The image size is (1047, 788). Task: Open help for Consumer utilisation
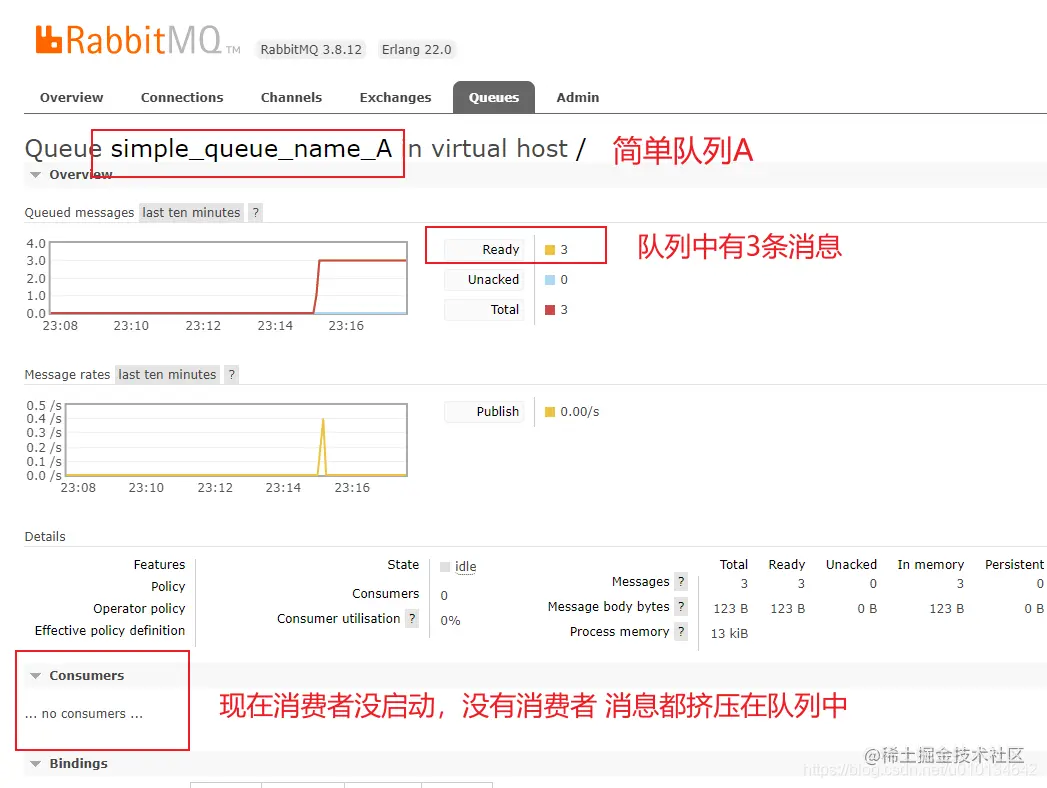tap(412, 618)
